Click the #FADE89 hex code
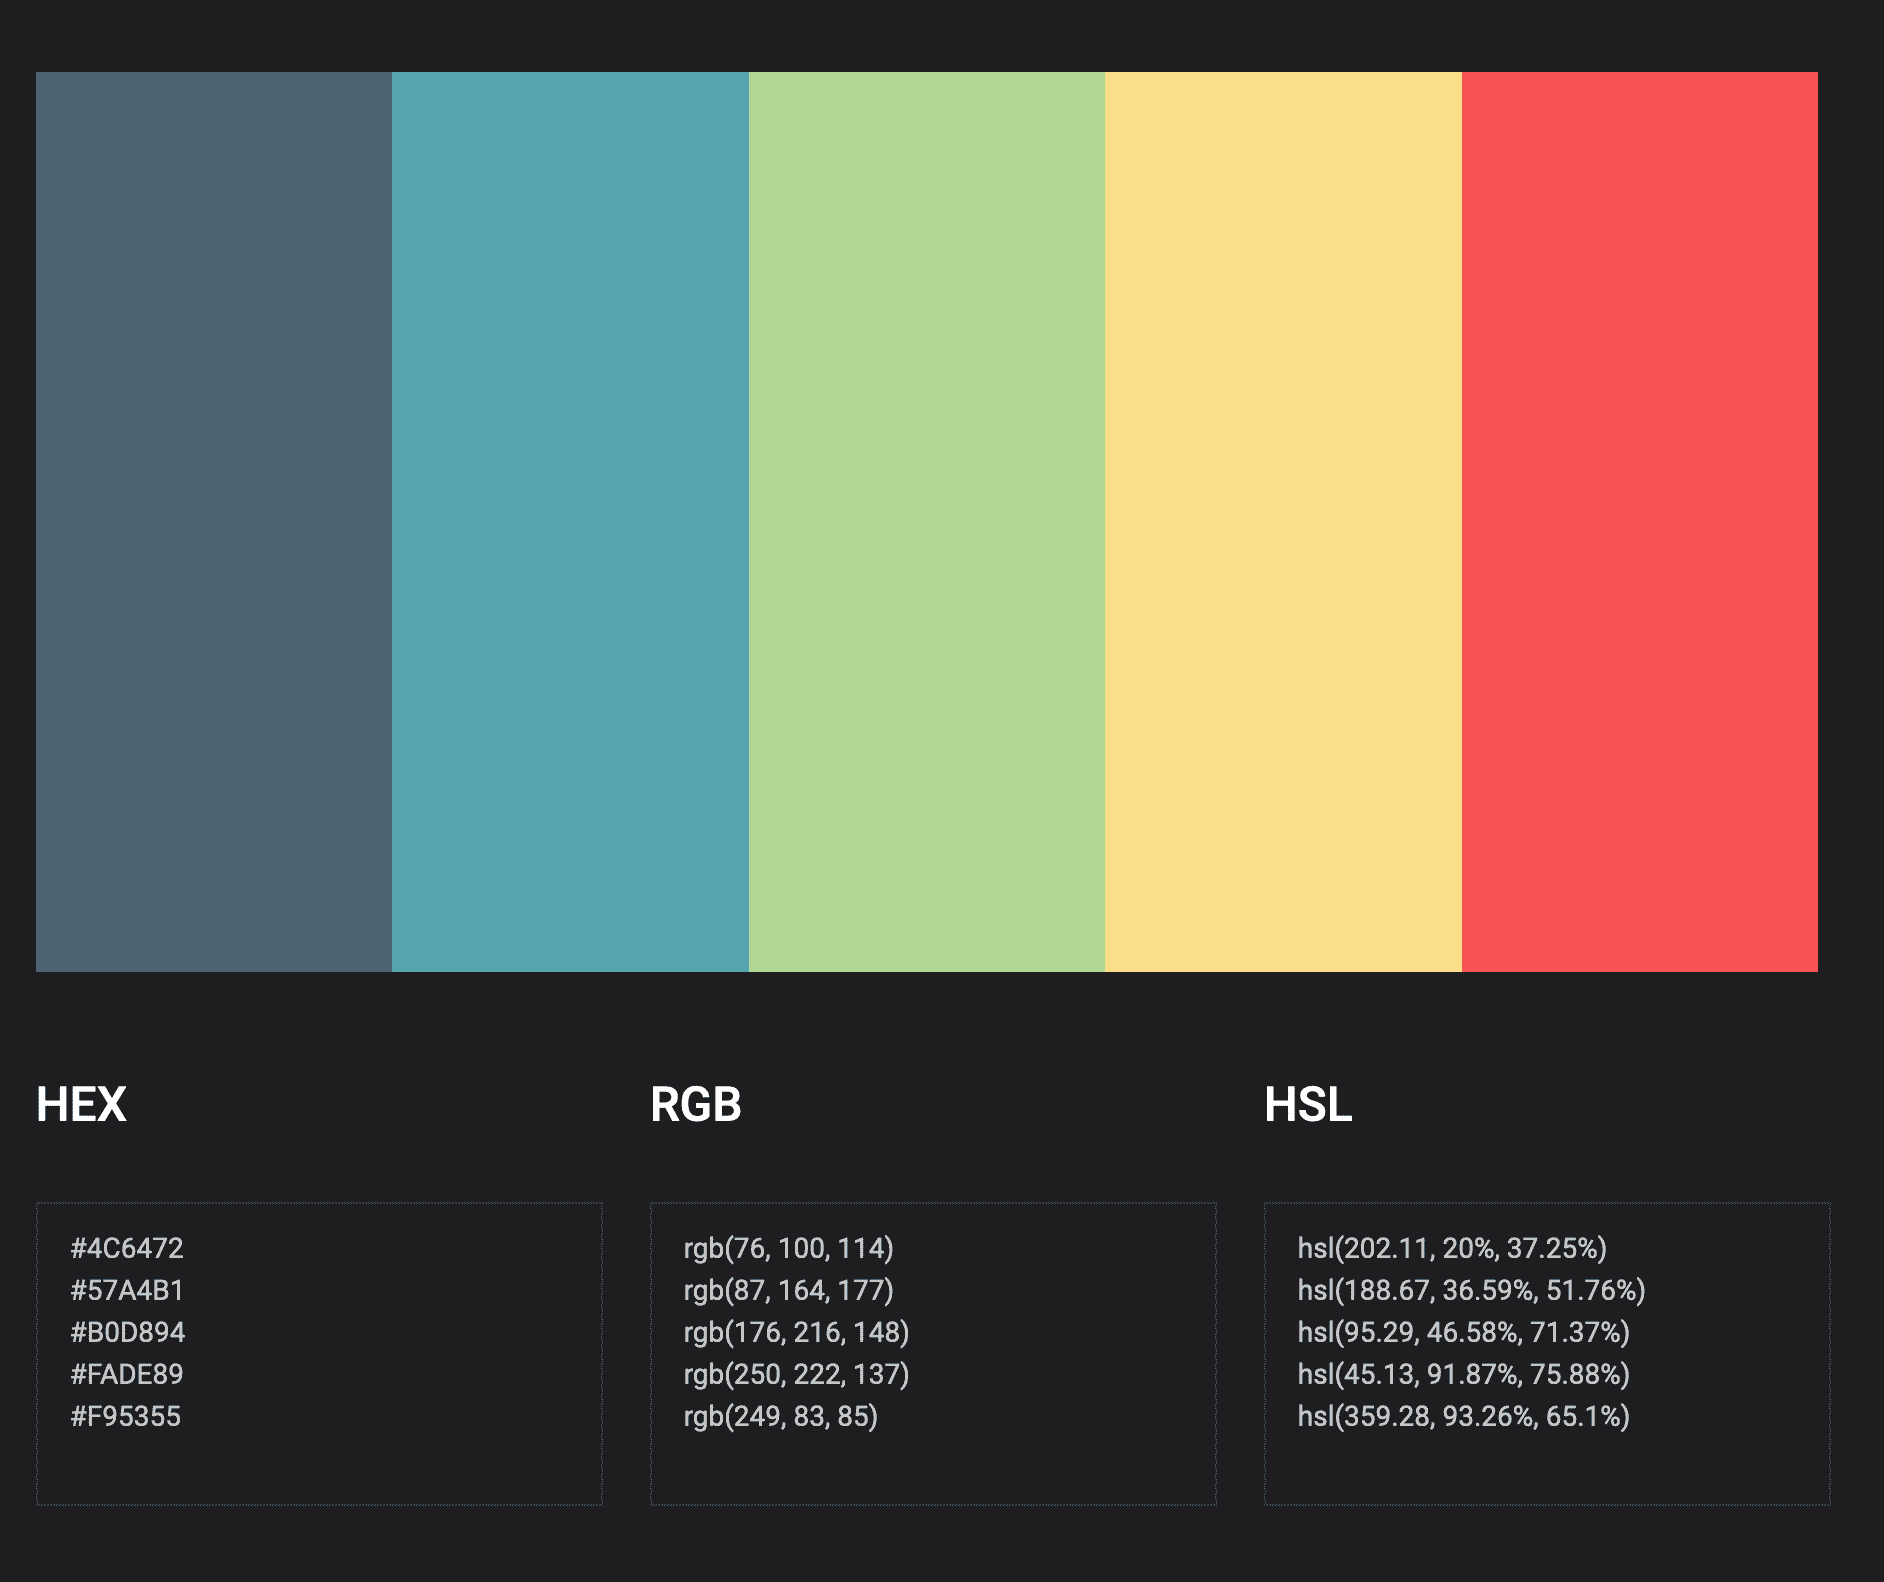1884x1582 pixels. pos(127,1374)
